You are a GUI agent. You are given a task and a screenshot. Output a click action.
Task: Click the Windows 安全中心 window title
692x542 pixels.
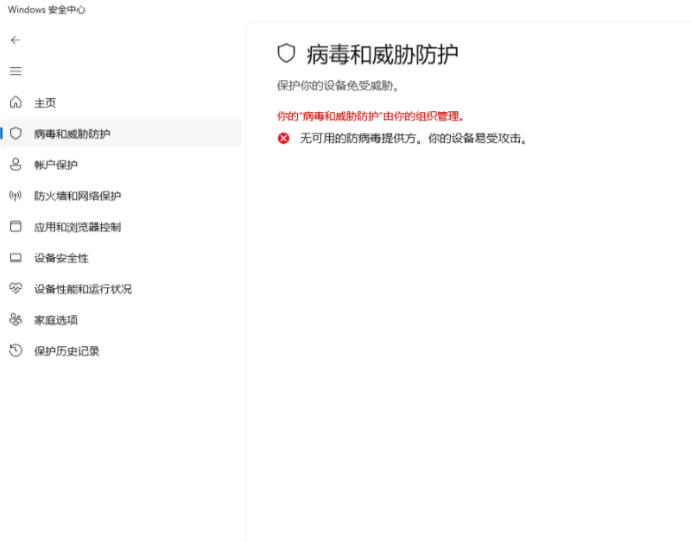click(x=46, y=10)
